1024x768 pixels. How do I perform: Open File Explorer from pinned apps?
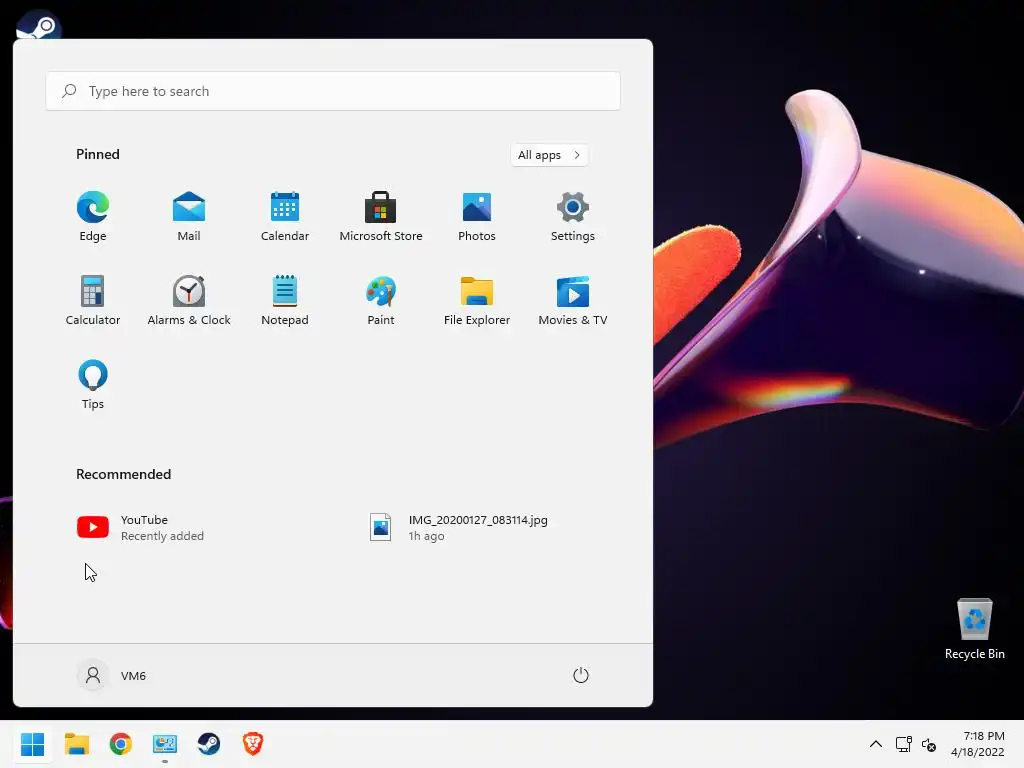coord(477,300)
